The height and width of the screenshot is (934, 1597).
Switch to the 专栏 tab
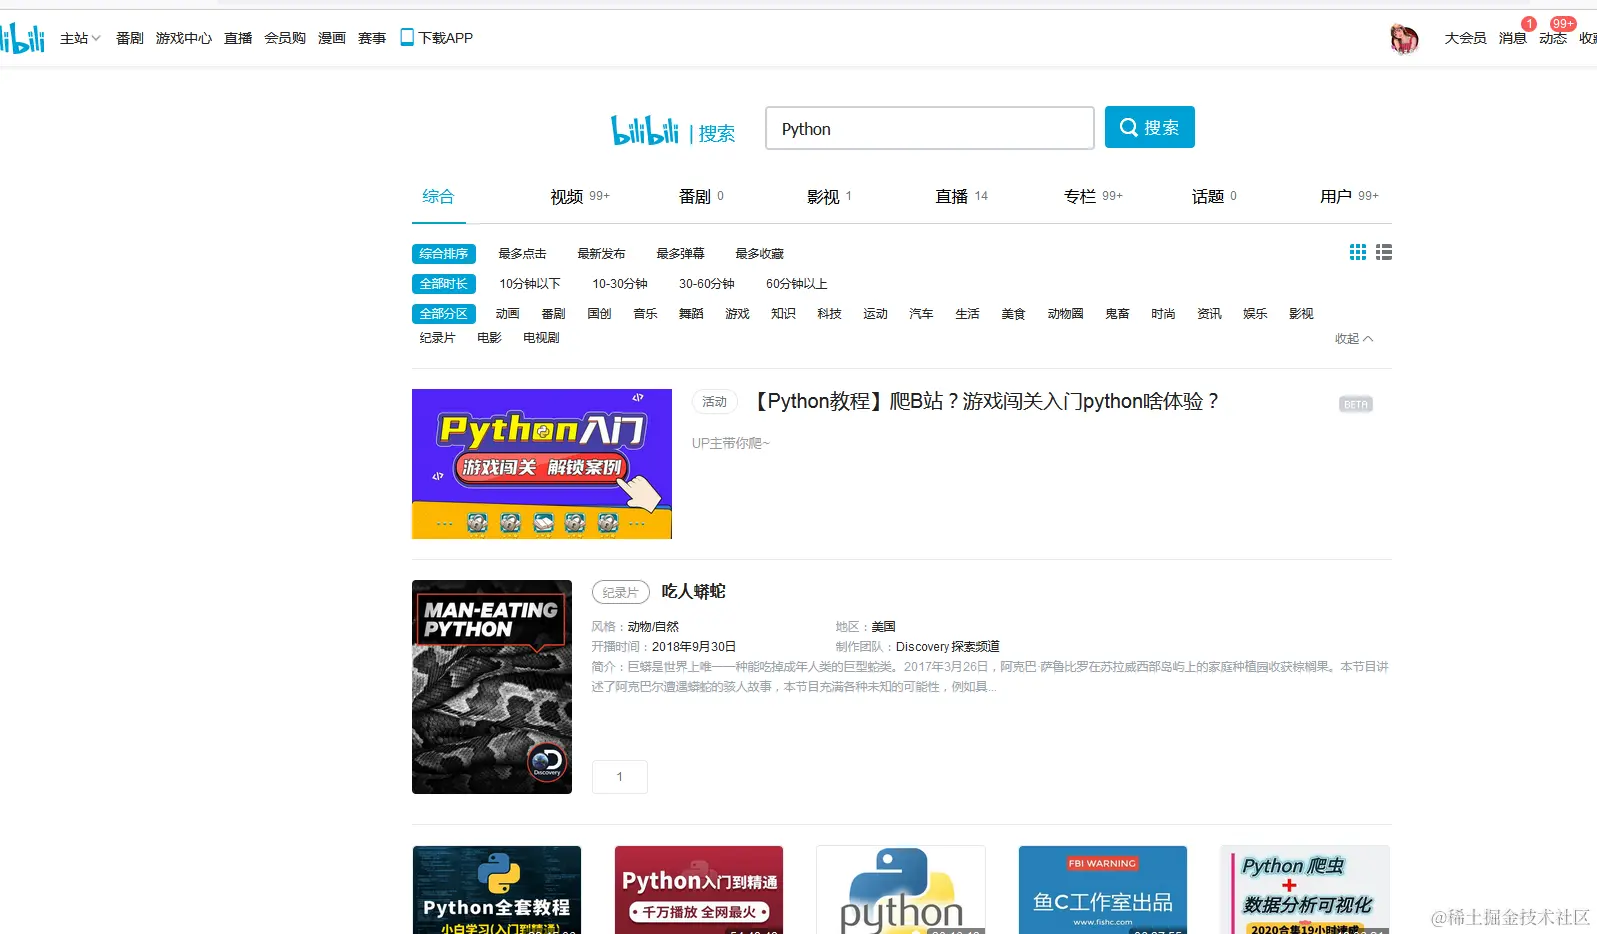tap(1093, 196)
